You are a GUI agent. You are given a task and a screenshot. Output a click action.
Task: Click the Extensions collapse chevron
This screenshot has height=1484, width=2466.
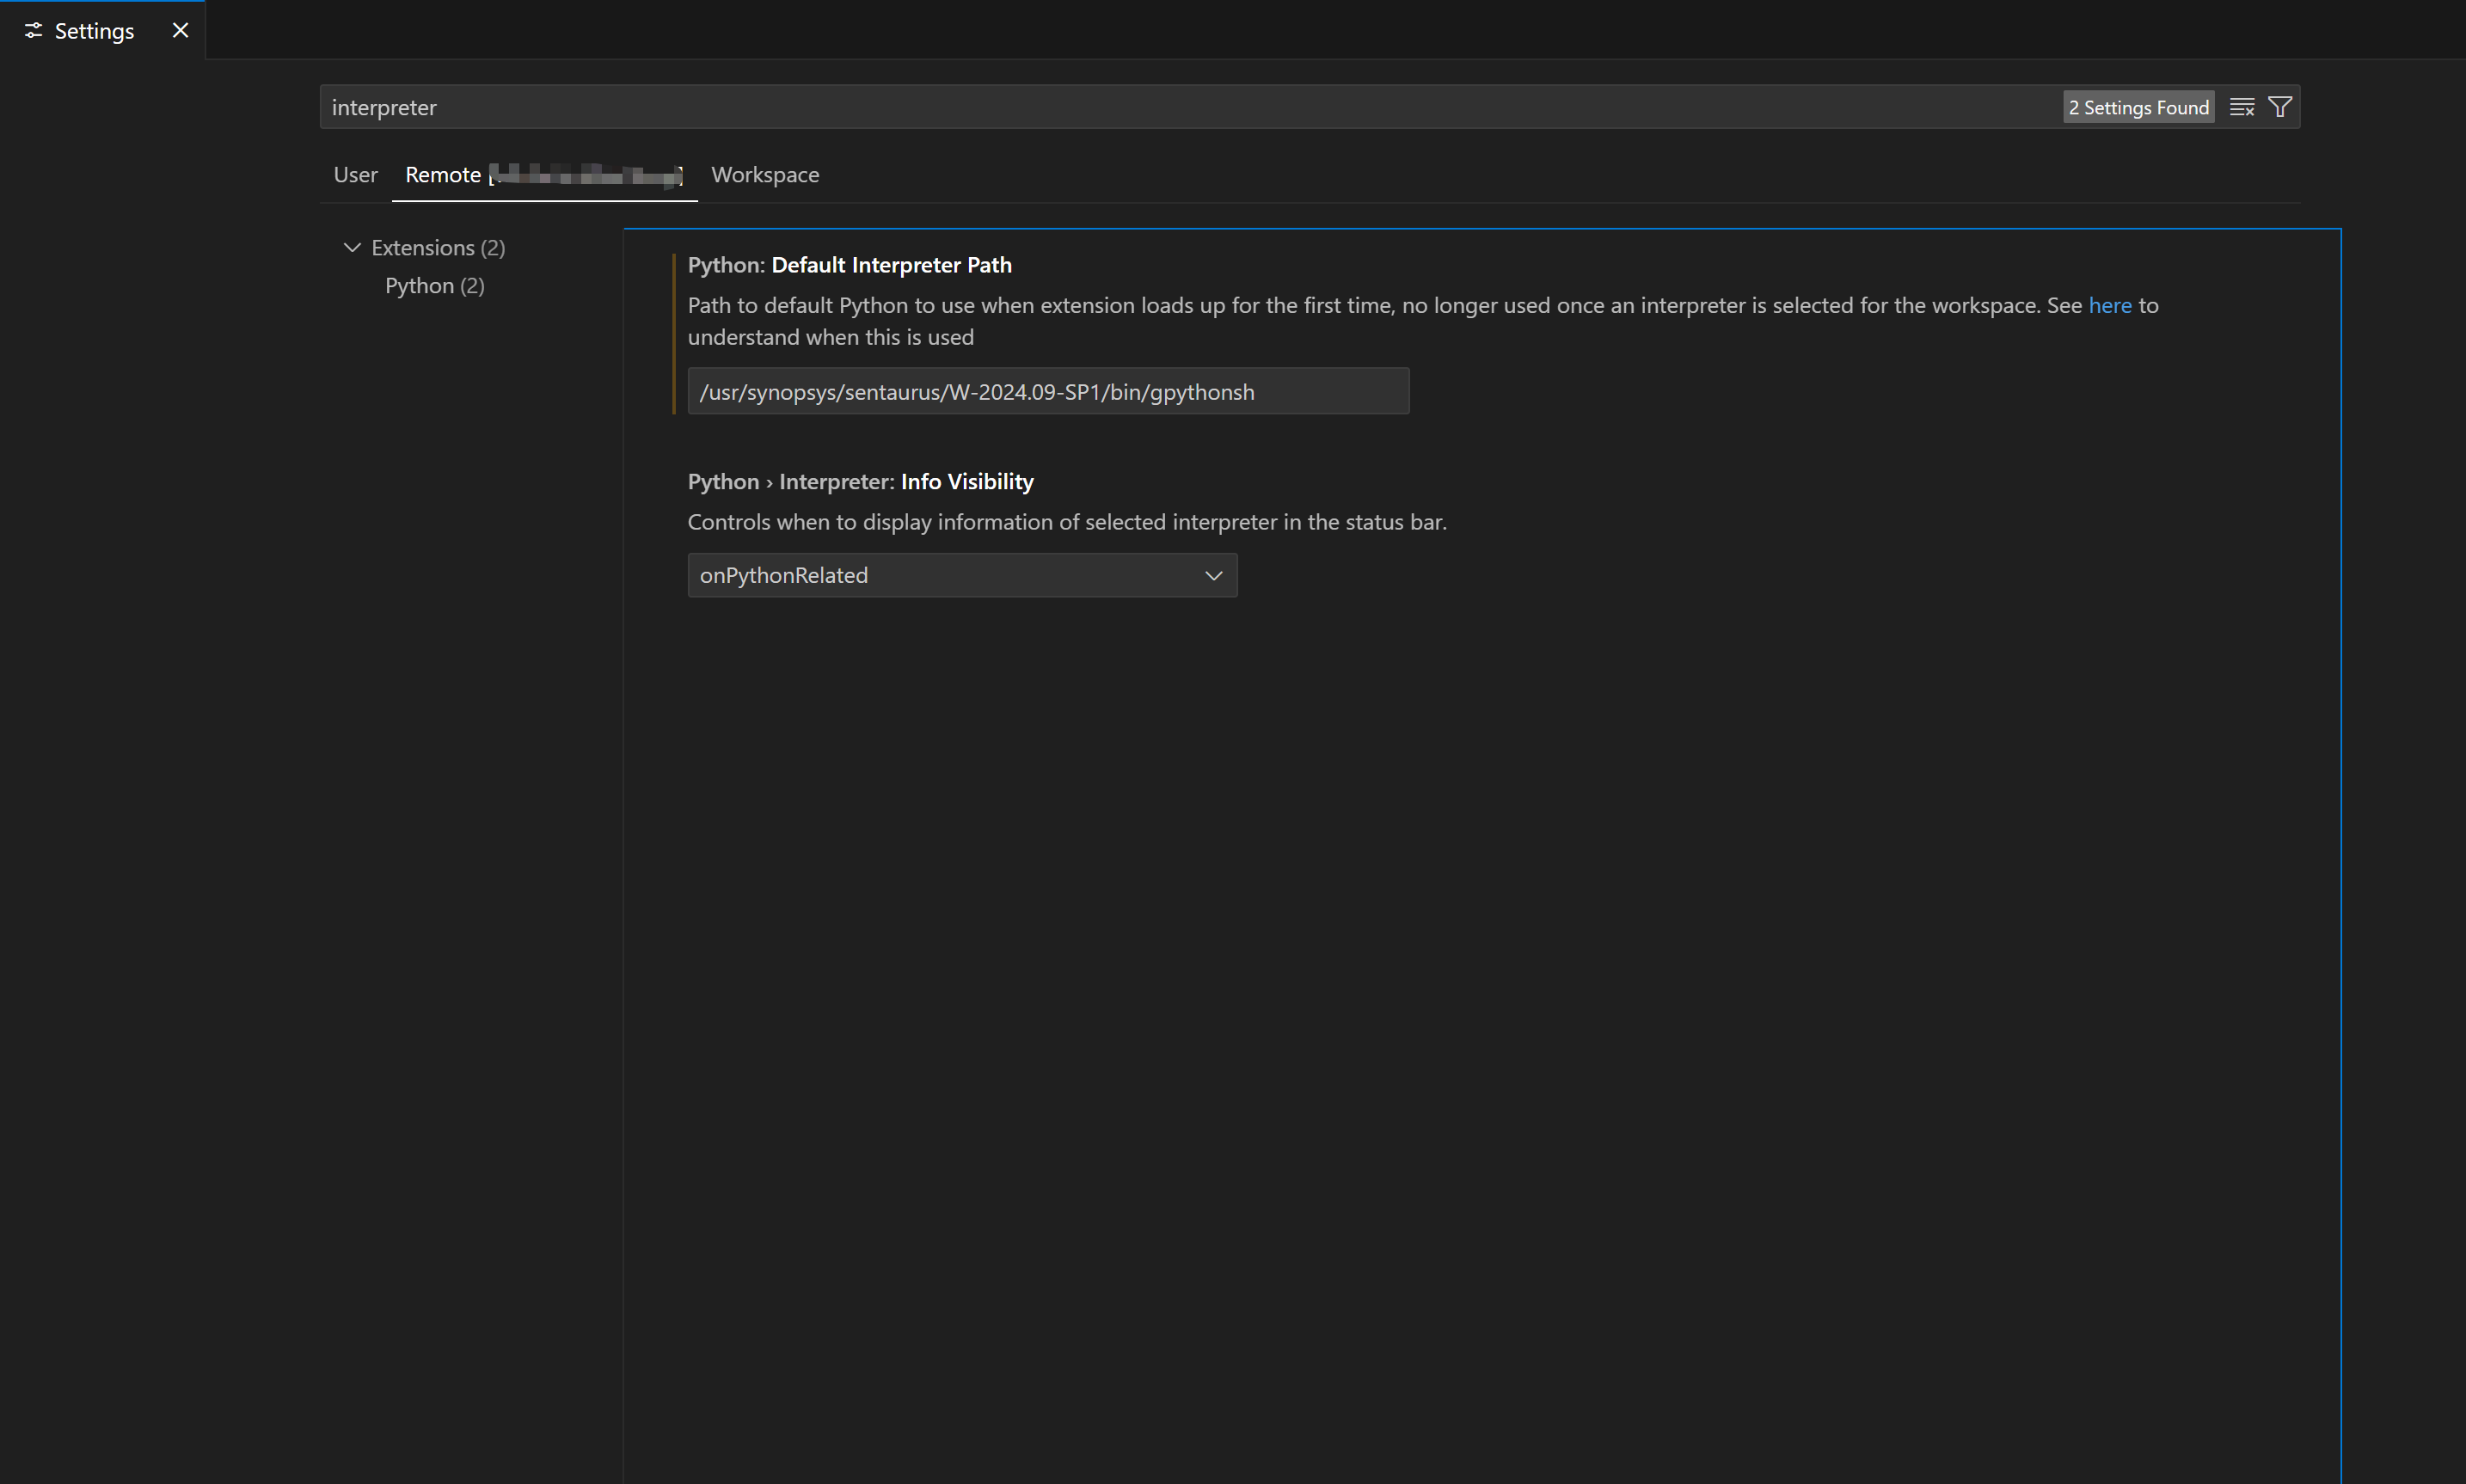(352, 247)
